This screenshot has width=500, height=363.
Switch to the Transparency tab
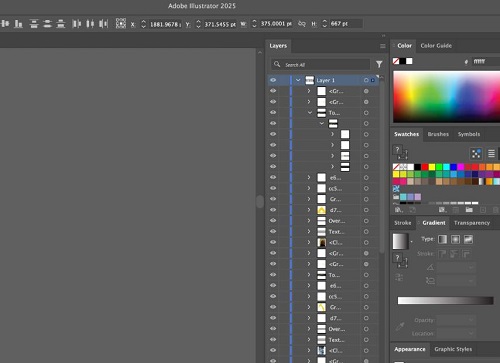[472, 223]
